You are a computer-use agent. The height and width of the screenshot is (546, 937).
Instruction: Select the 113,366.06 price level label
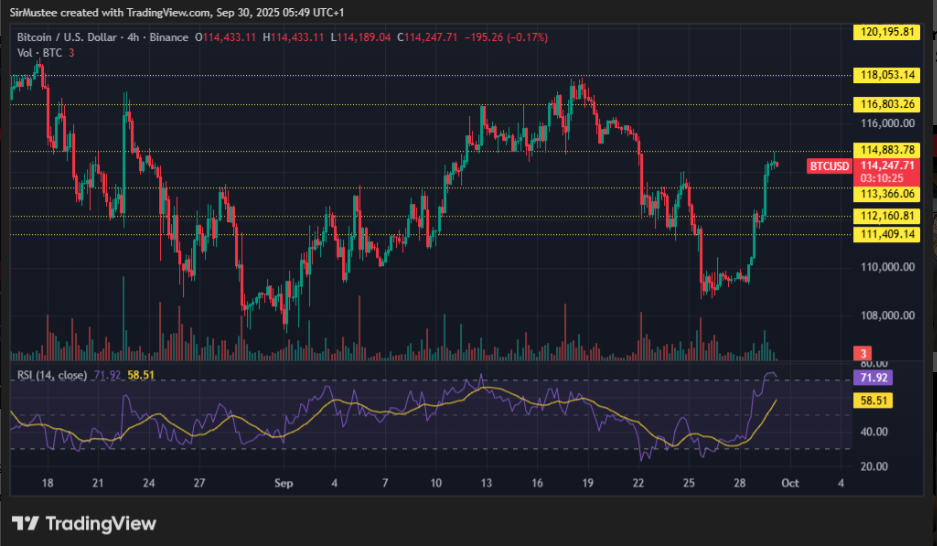click(x=885, y=193)
